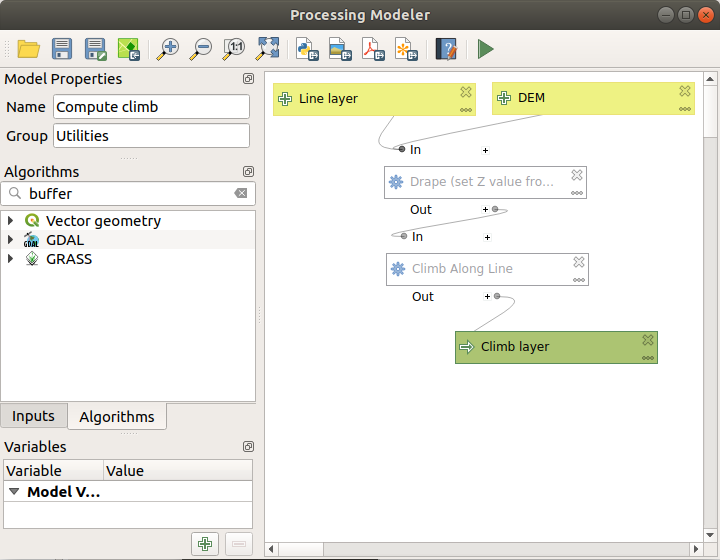Click the Save model as icon
This screenshot has width=720, height=560.
point(95,48)
